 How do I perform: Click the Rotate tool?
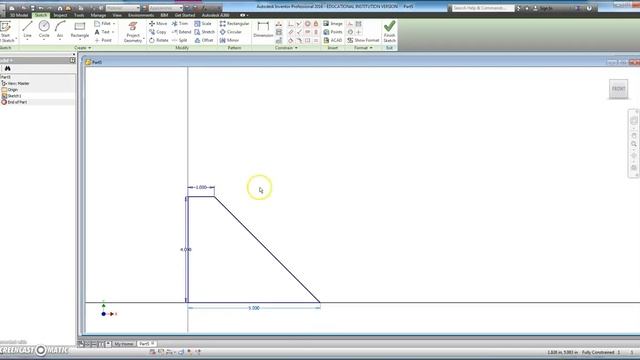(158, 40)
